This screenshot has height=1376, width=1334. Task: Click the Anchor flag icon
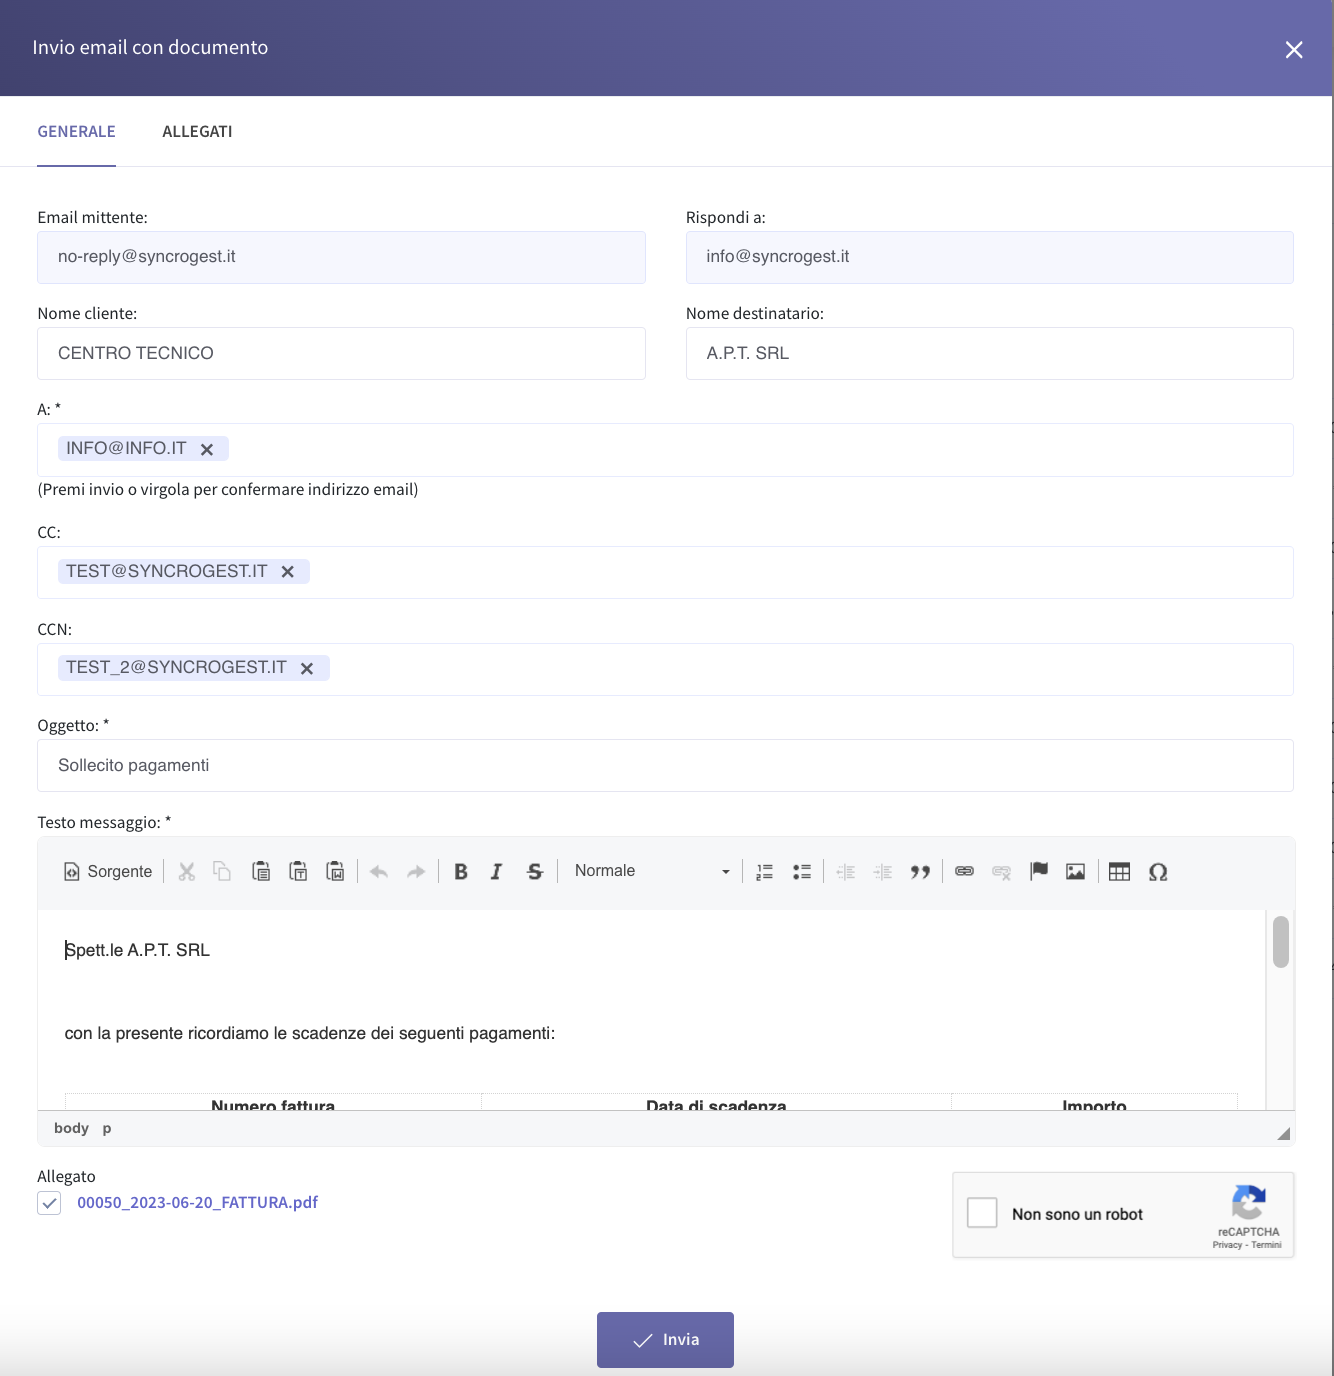coord(1039,872)
